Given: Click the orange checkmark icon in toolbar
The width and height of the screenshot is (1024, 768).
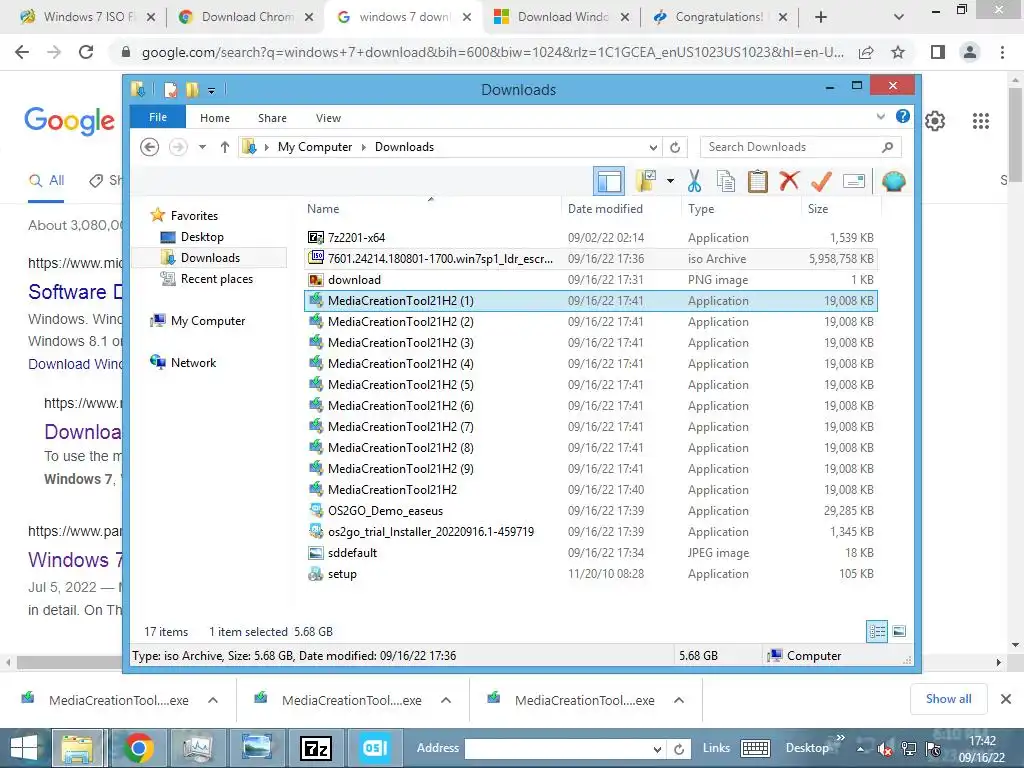Looking at the screenshot, I should click(821, 181).
